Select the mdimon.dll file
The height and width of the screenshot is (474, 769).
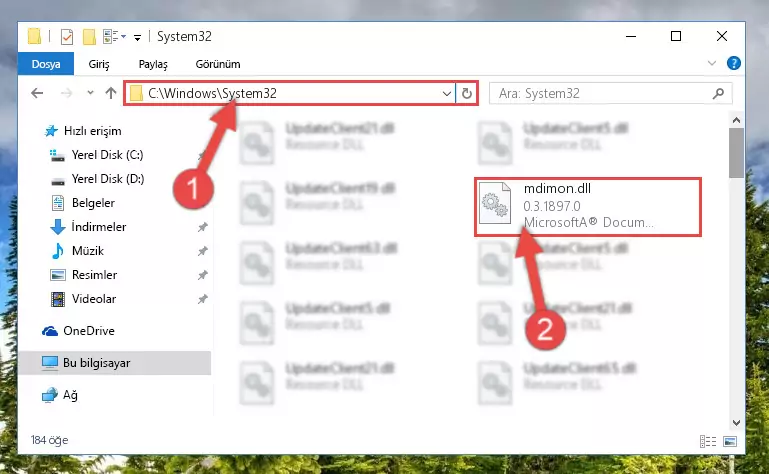[588, 207]
